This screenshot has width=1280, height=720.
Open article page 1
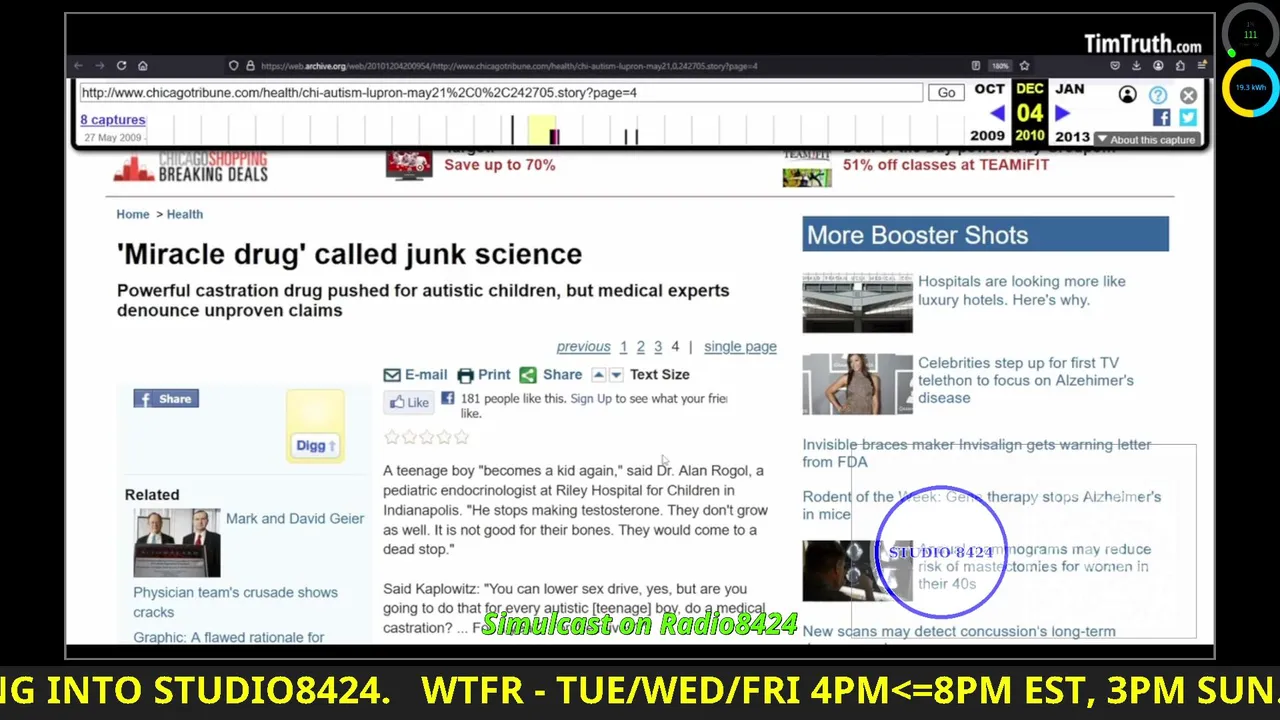click(623, 347)
